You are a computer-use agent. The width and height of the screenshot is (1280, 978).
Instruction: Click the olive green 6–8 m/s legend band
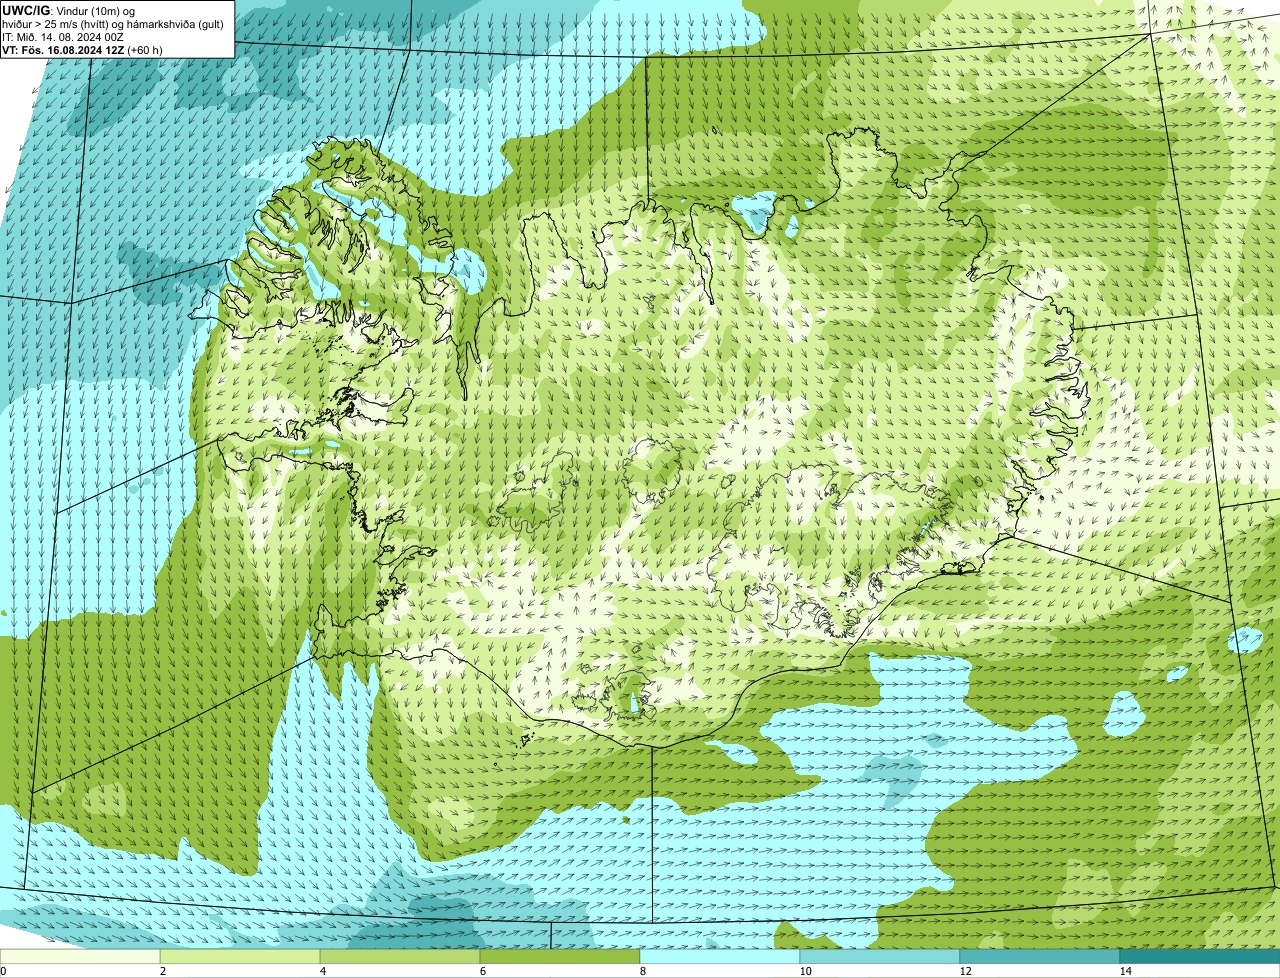560,956
